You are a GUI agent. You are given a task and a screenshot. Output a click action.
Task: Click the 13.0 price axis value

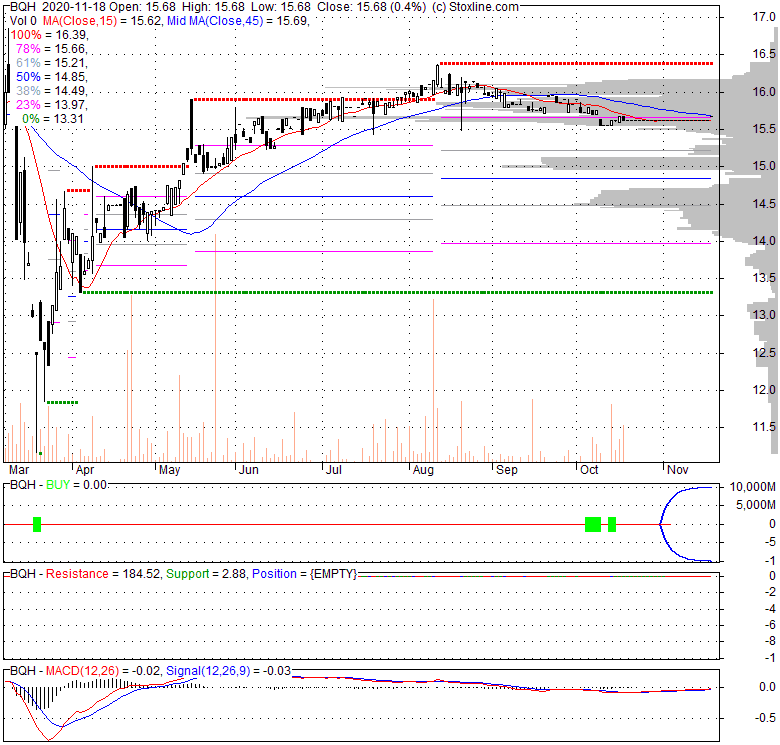point(764,315)
